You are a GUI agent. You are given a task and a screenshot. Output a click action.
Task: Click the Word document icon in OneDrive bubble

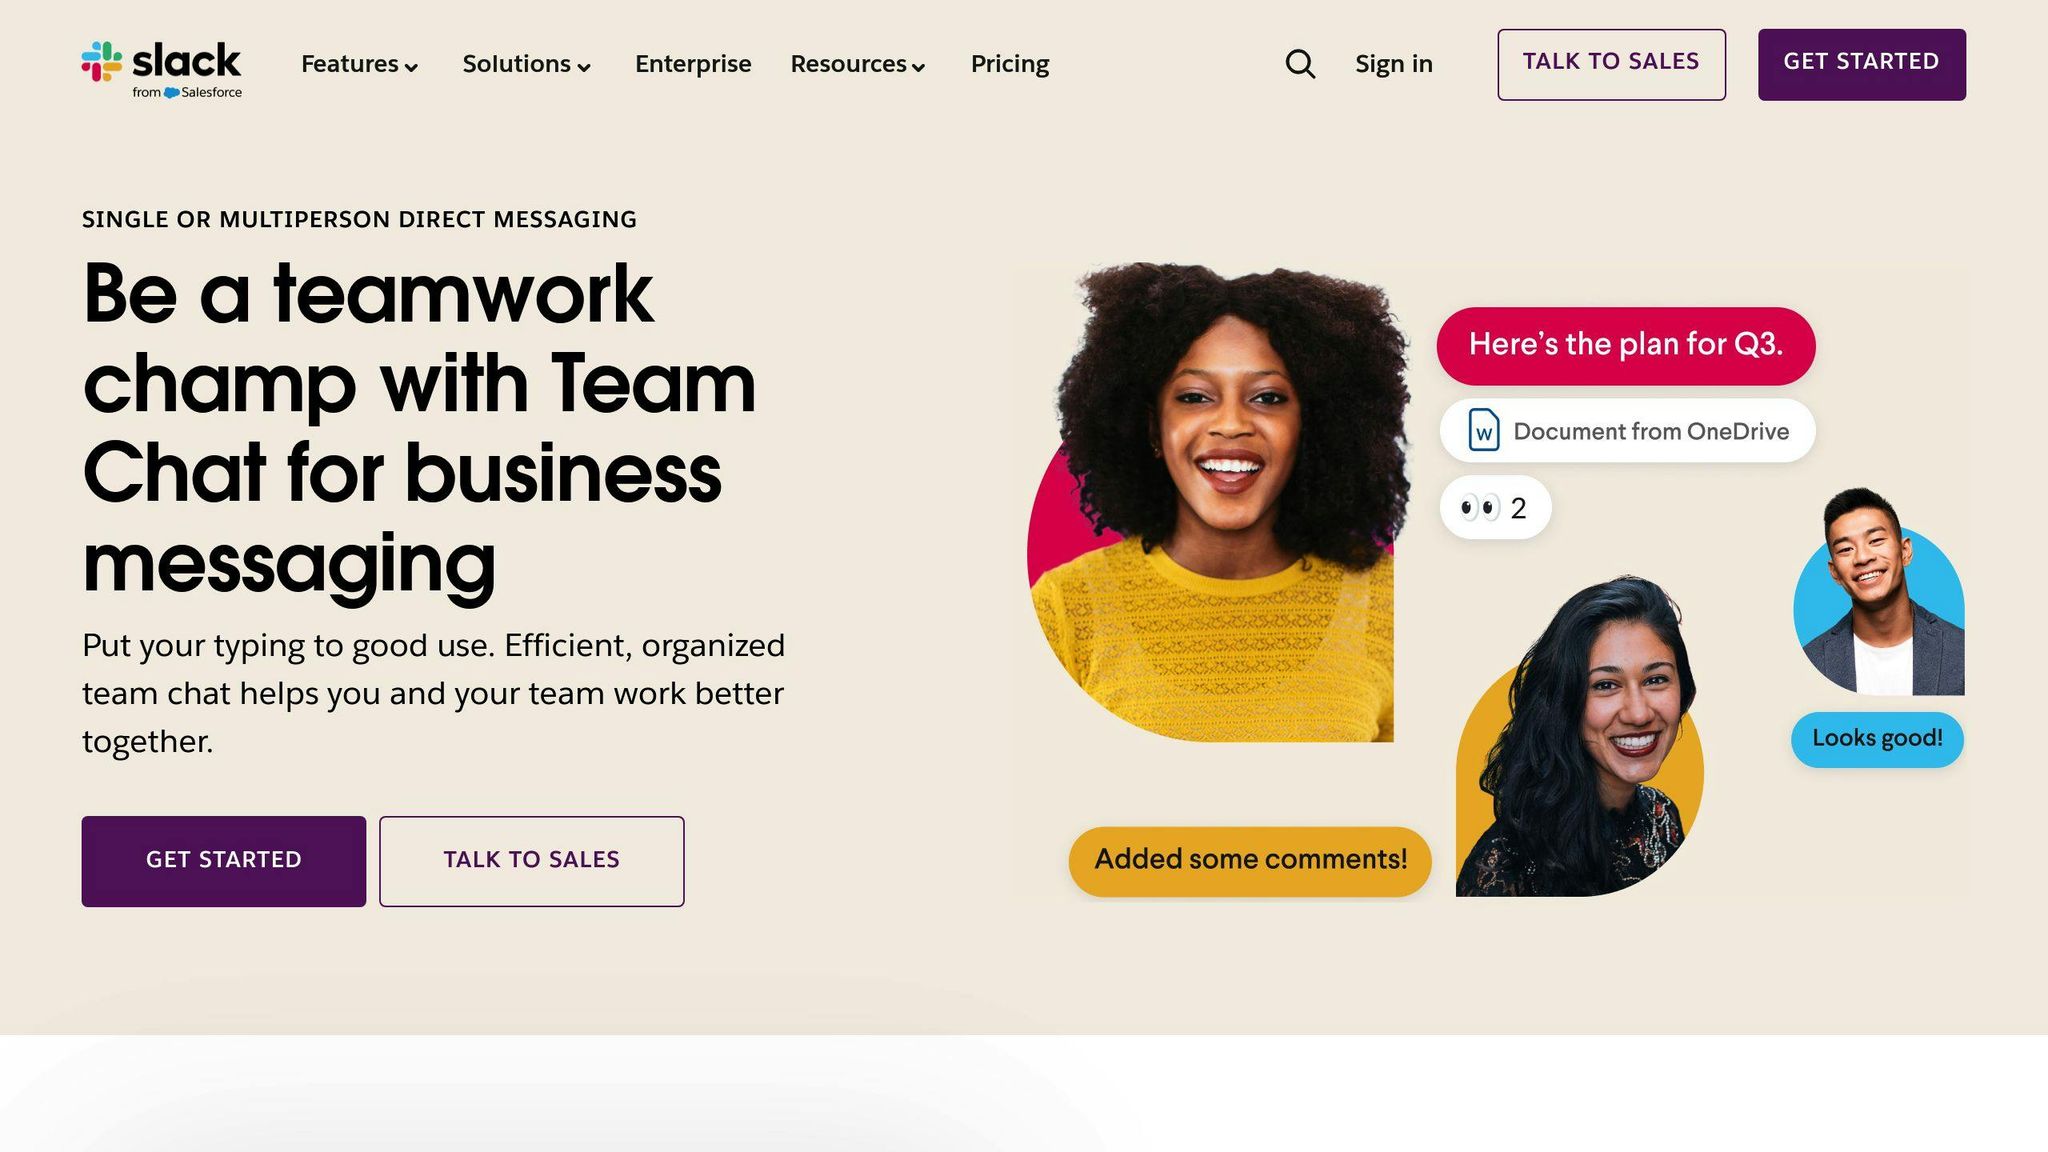pos(1484,431)
